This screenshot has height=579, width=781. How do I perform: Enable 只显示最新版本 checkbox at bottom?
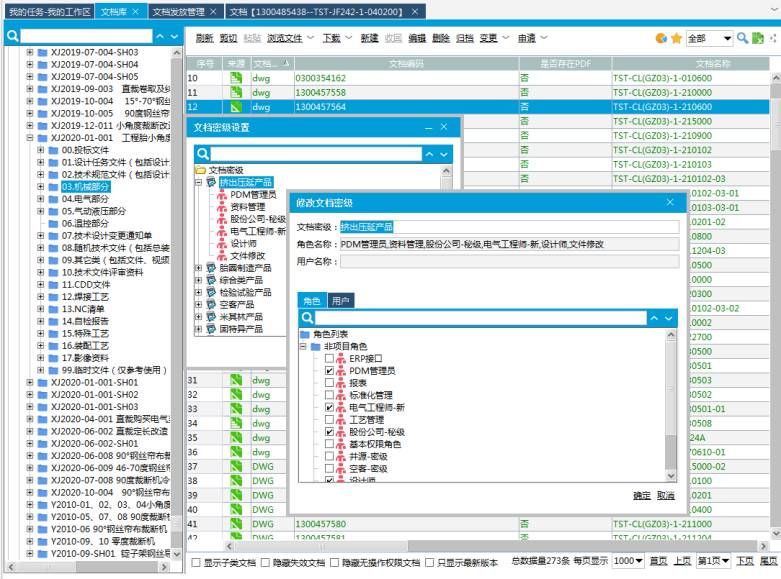point(429,563)
